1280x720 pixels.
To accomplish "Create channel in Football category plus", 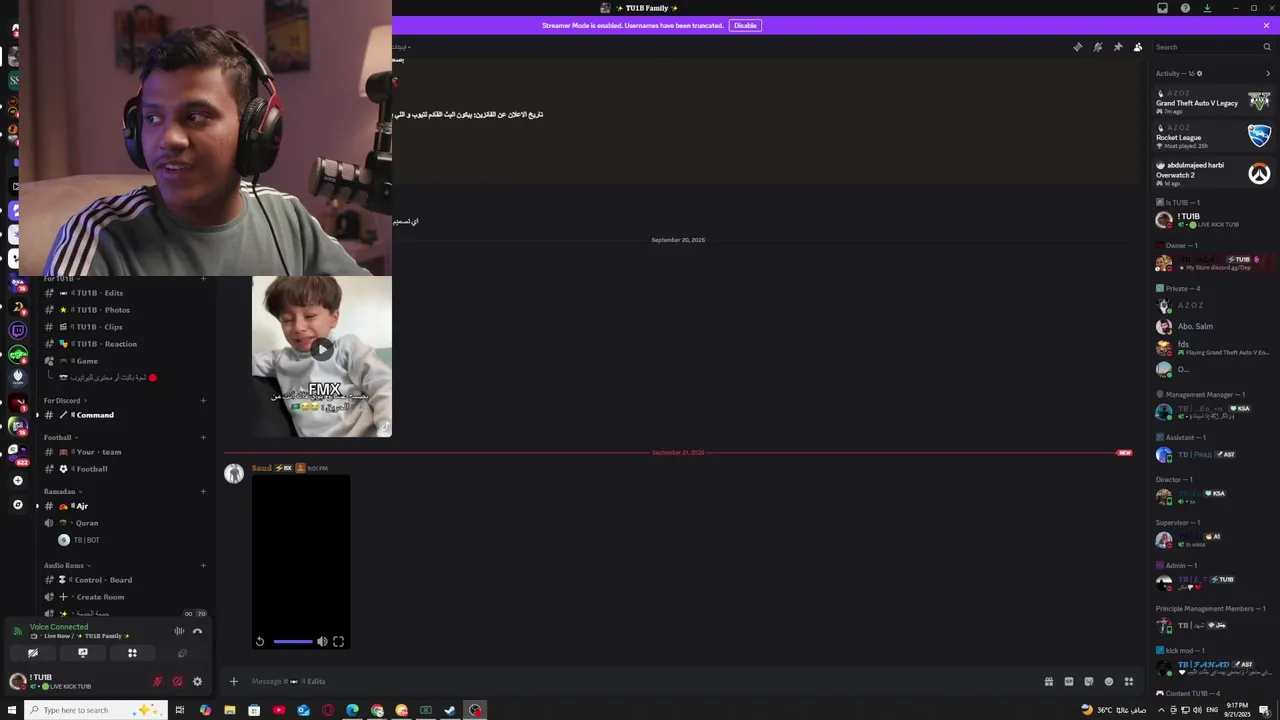I will point(203,437).
